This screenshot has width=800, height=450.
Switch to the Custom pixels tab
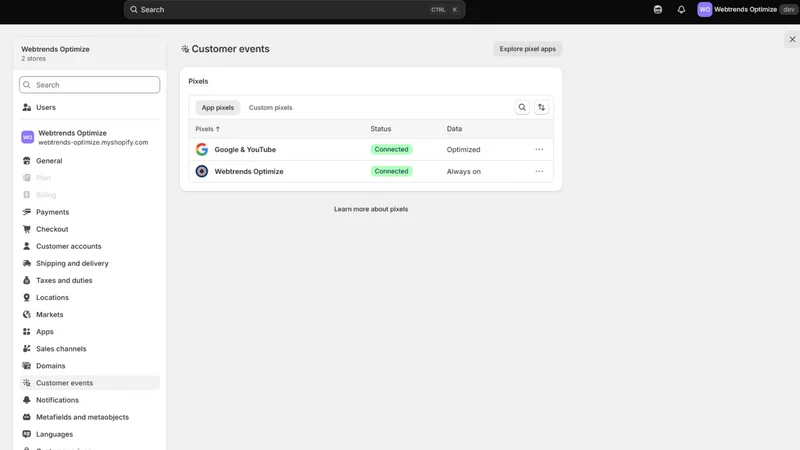tap(270, 108)
